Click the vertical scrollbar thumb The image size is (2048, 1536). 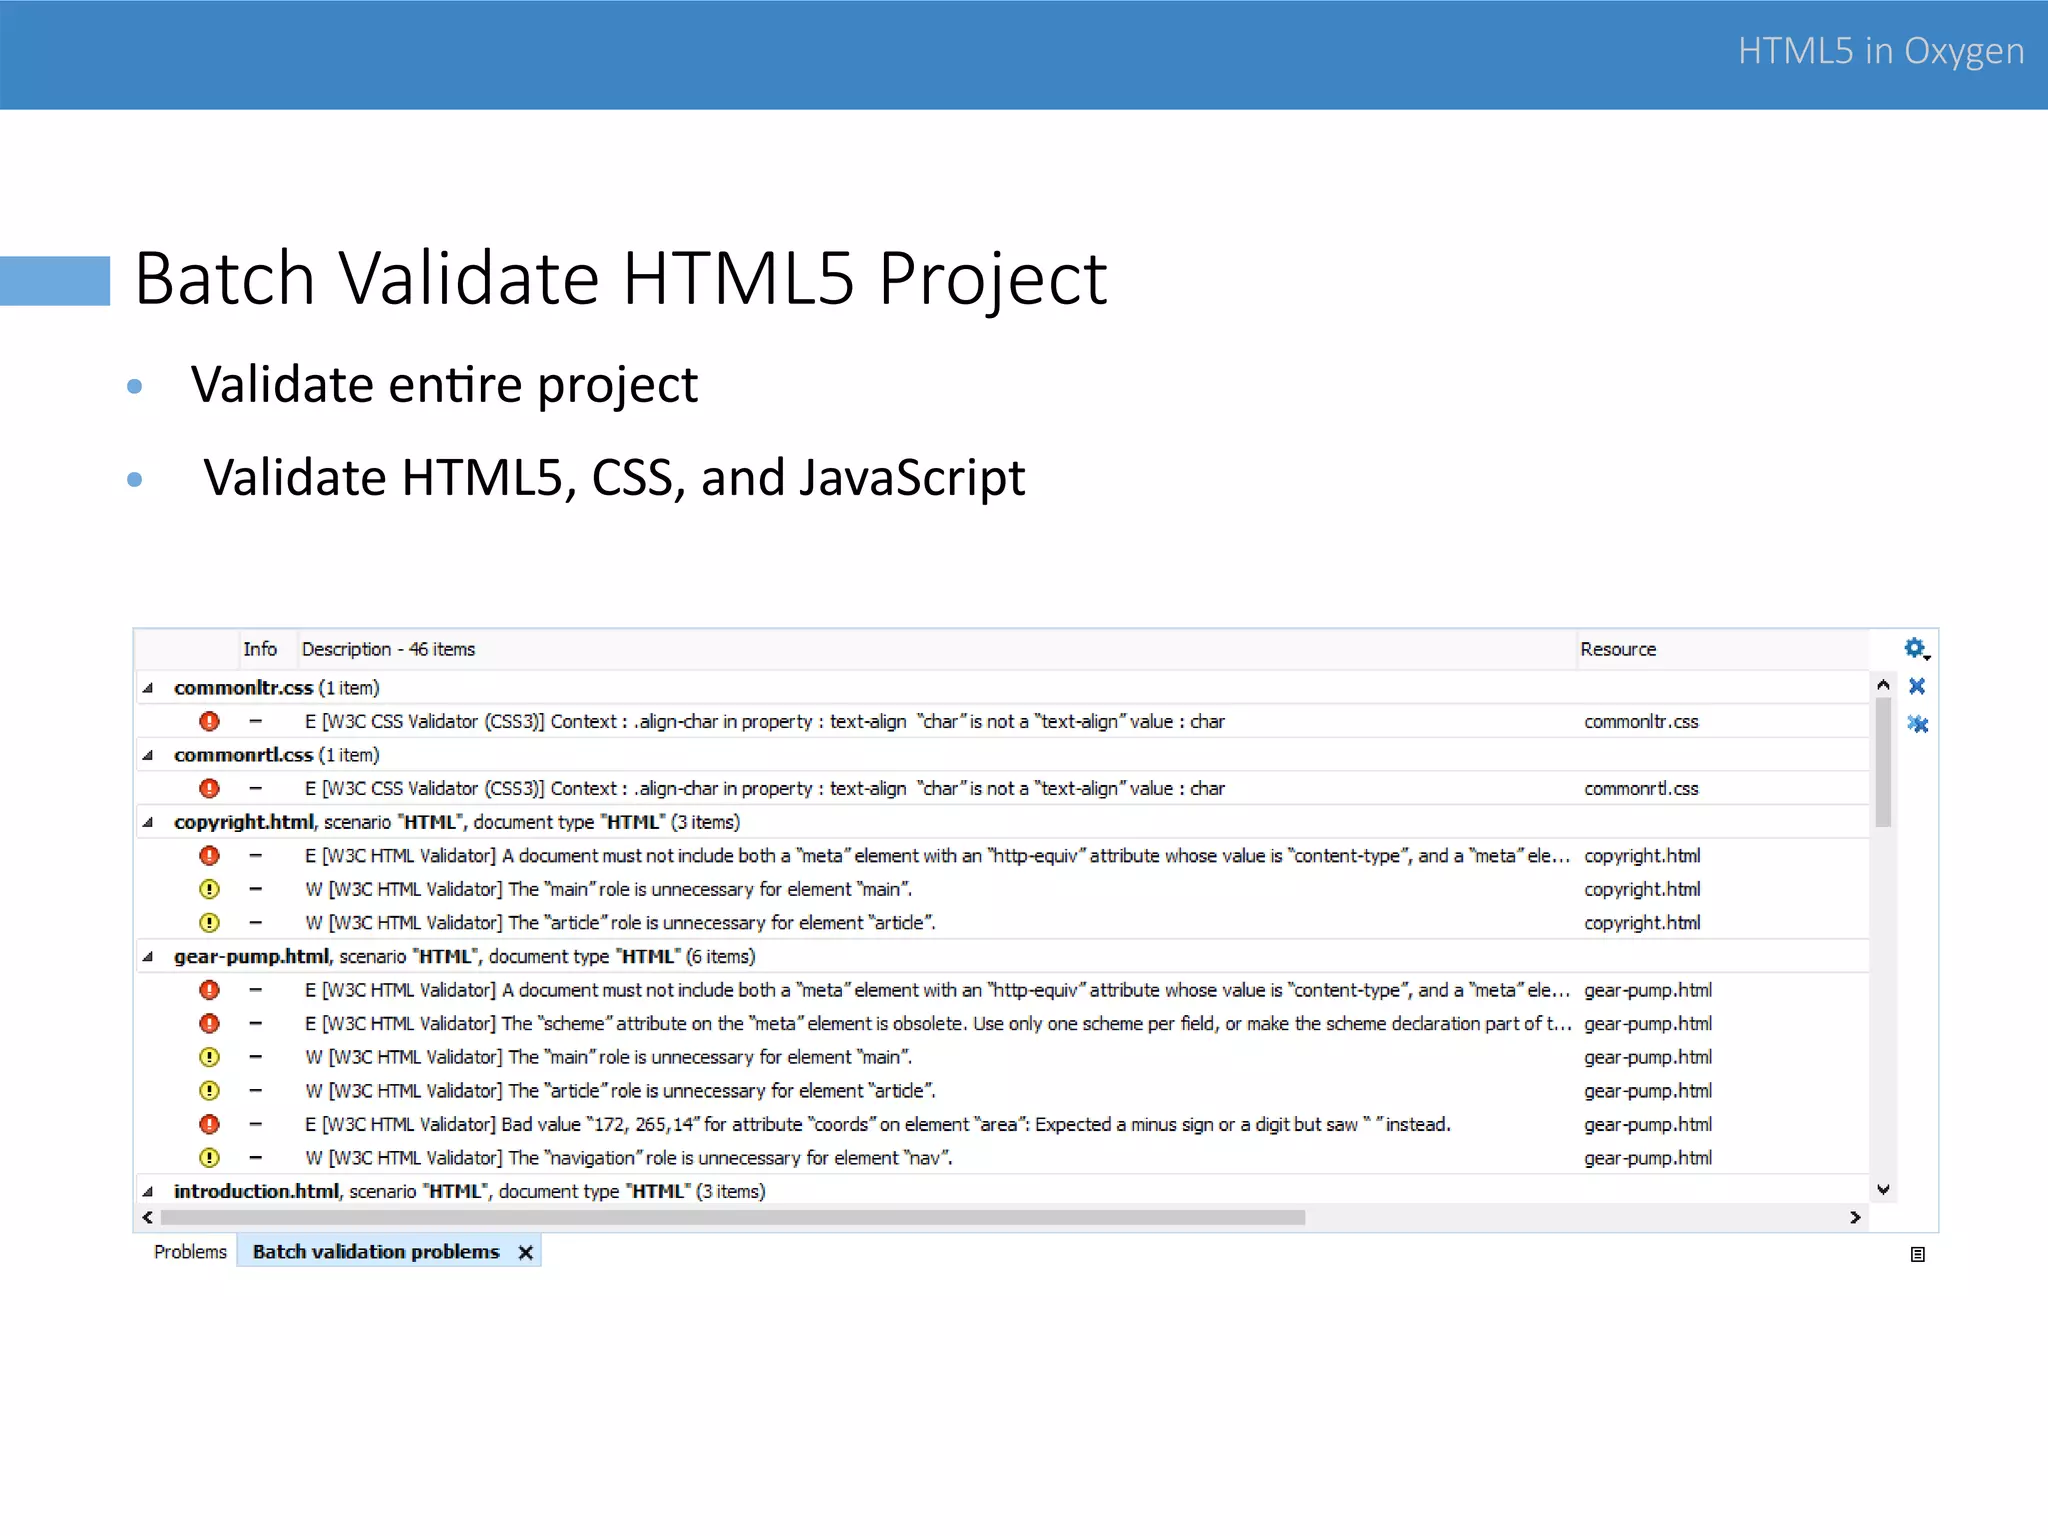point(1883,763)
